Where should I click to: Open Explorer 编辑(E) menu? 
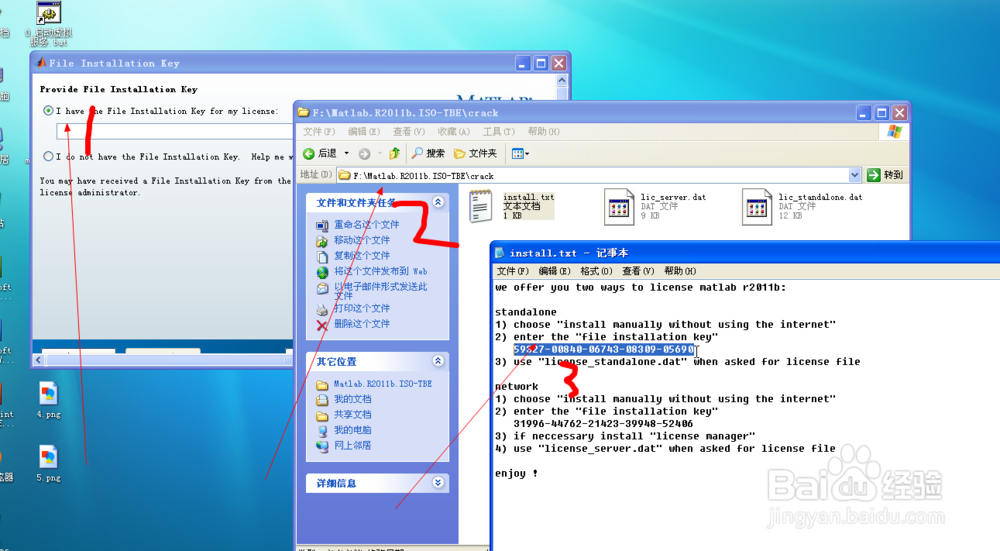pyautogui.click(x=364, y=131)
